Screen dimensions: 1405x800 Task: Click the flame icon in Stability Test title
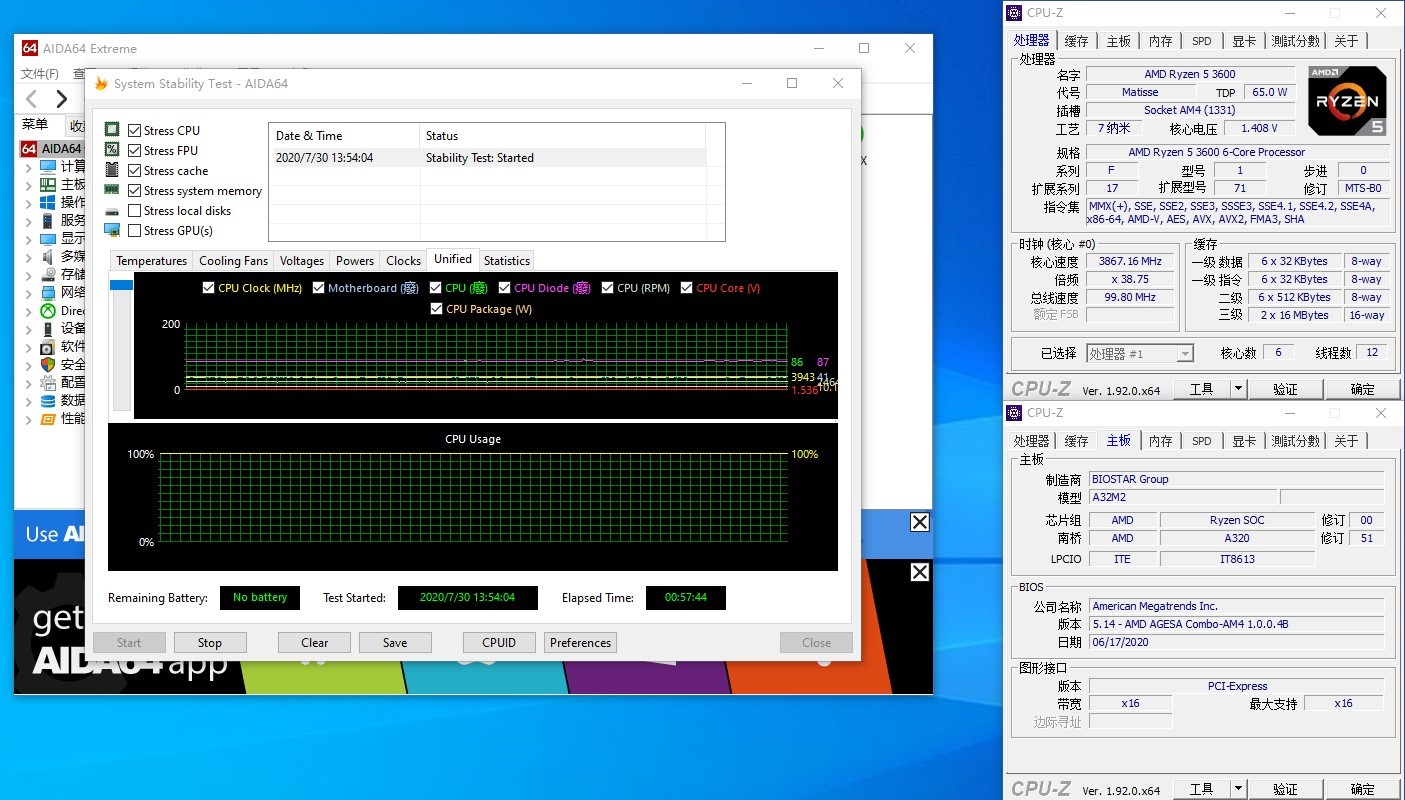(101, 83)
